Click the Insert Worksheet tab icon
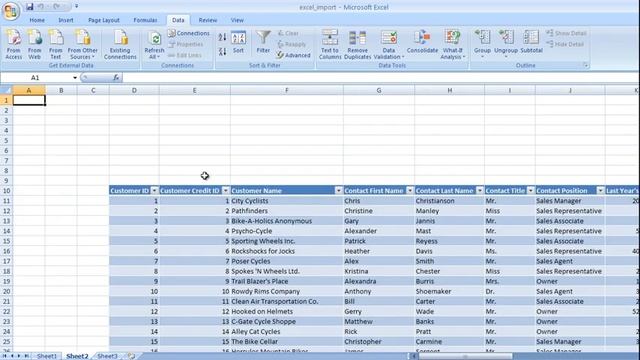The image size is (640, 360). pos(131,356)
